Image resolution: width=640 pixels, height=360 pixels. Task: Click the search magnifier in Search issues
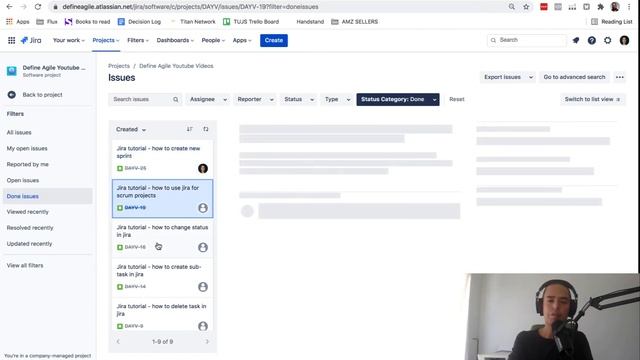(176, 100)
